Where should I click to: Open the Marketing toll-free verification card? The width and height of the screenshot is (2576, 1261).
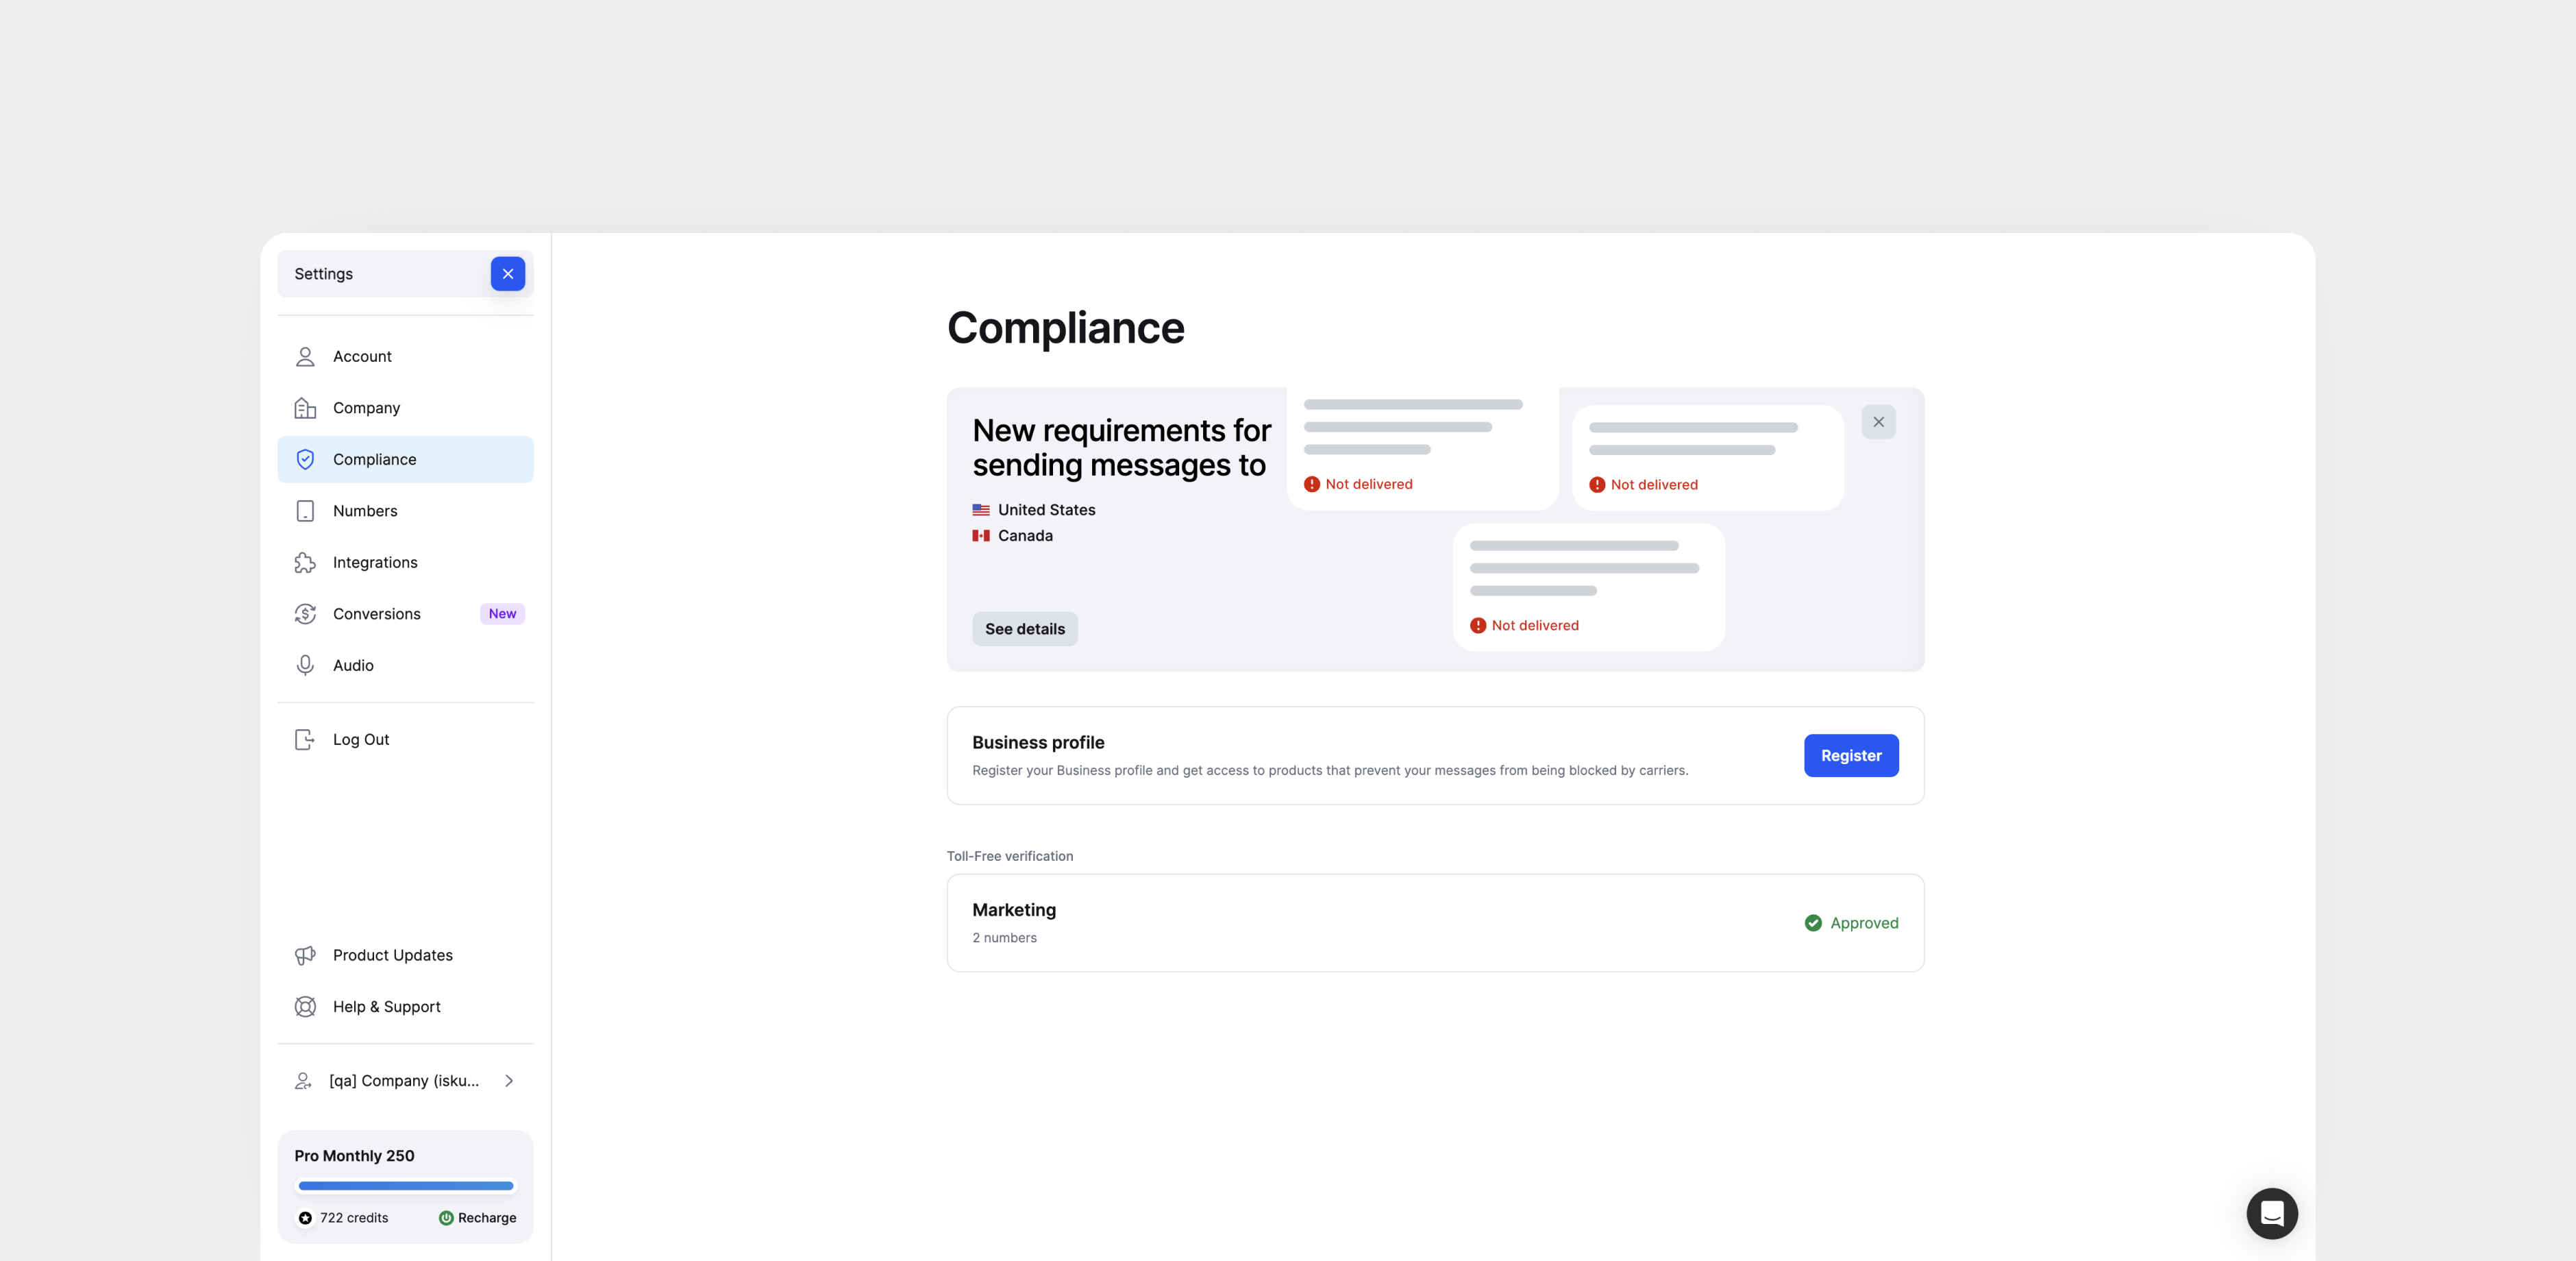[1435, 924]
